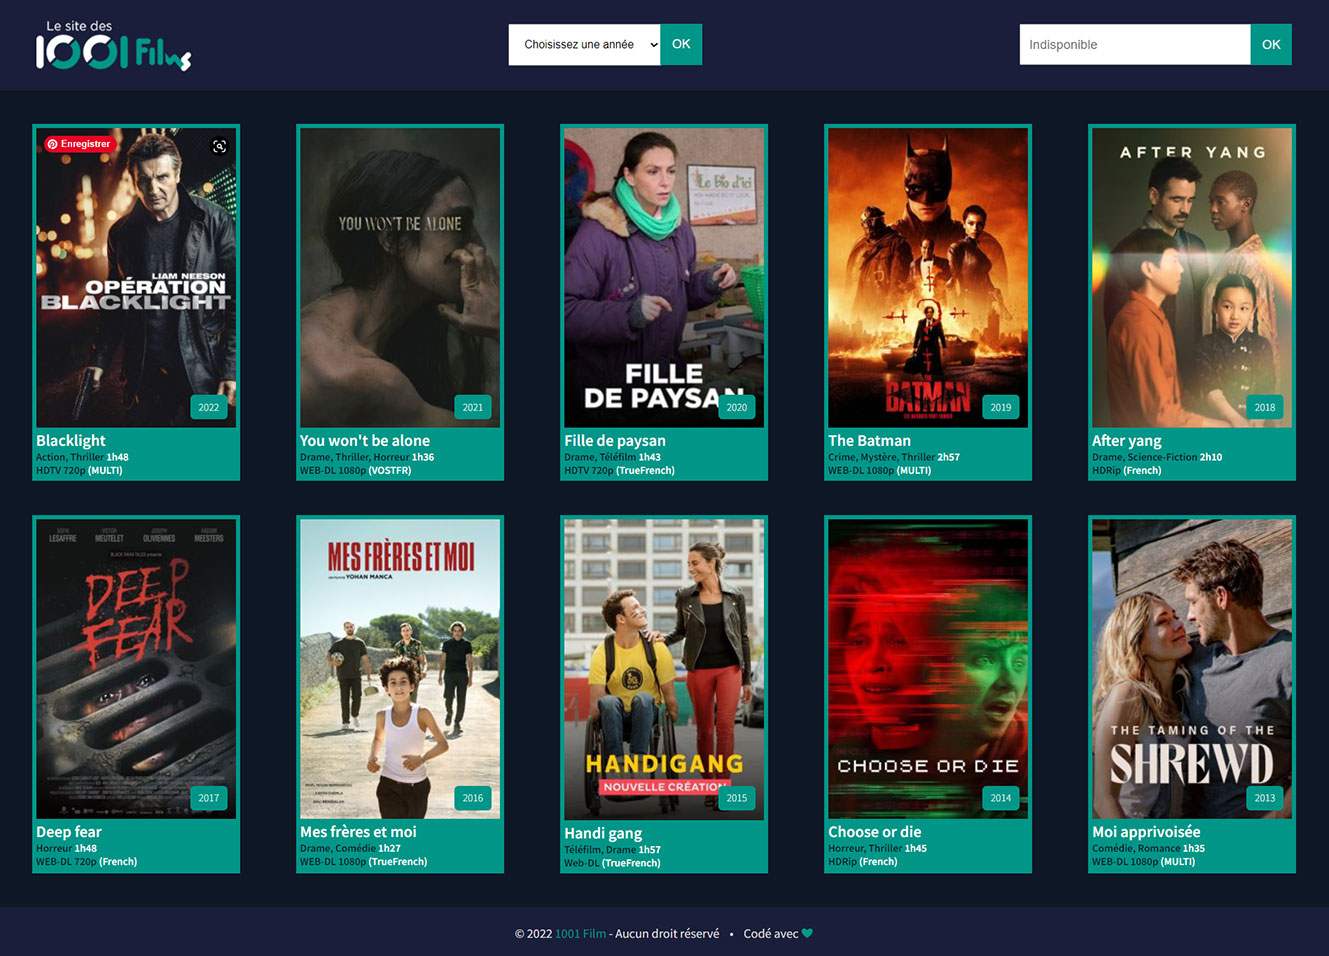This screenshot has height=956, width=1329.
Task: Click 'WEB-DL 1080p (MULTI)' under Moi apprivoisée
Action: pyautogui.click(x=1144, y=861)
